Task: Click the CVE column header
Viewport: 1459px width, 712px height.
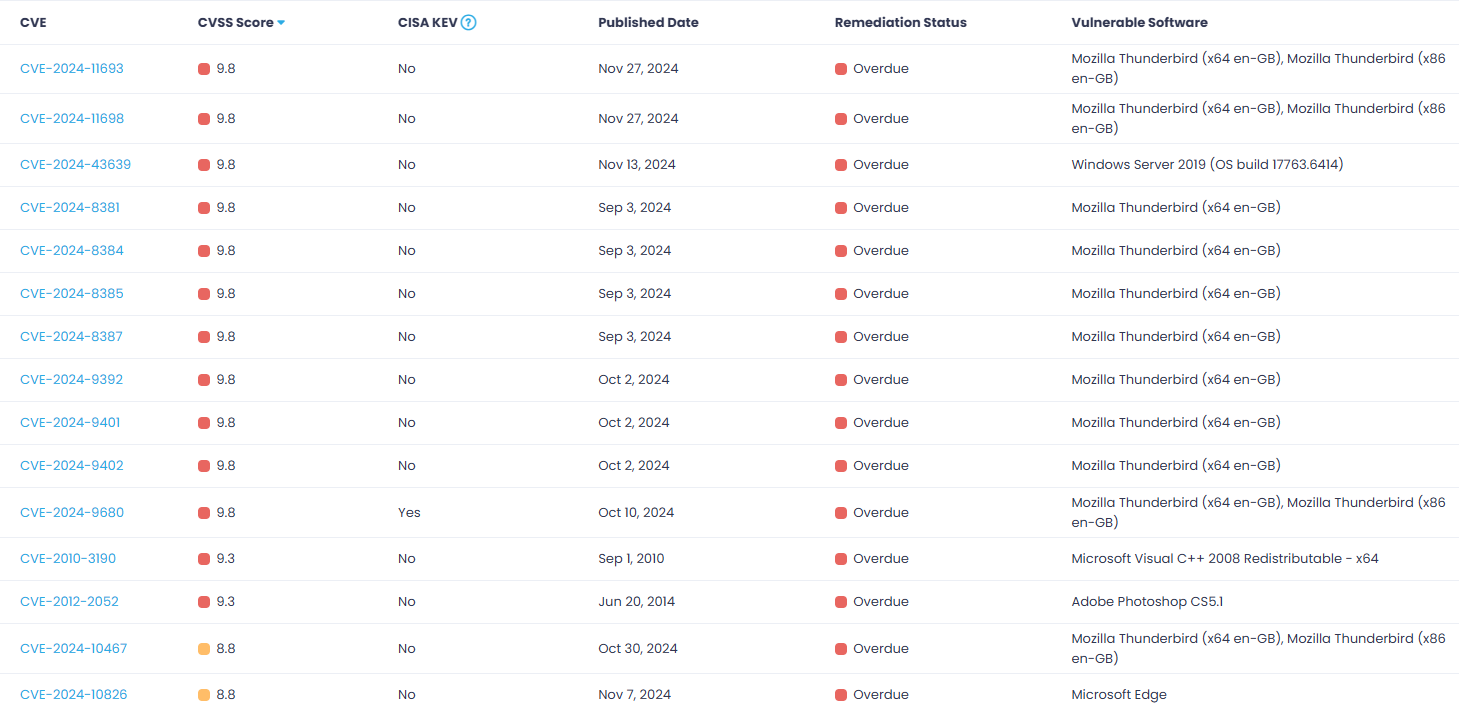Action: coord(33,23)
